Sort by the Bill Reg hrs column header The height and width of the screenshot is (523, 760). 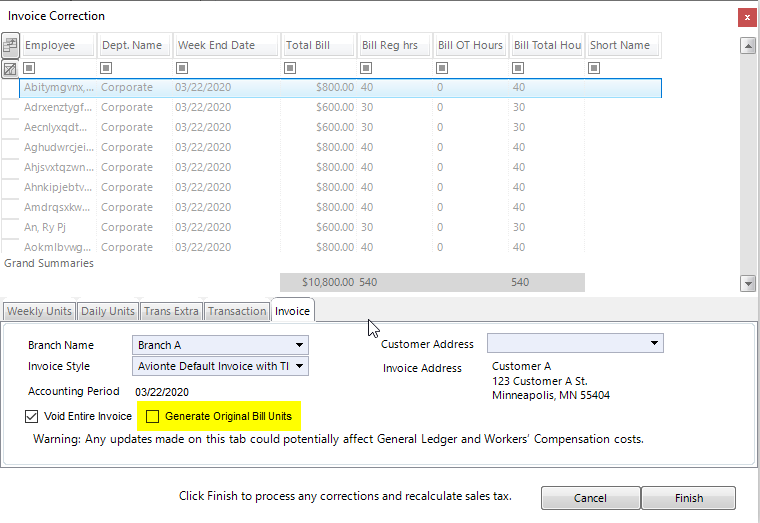click(395, 45)
